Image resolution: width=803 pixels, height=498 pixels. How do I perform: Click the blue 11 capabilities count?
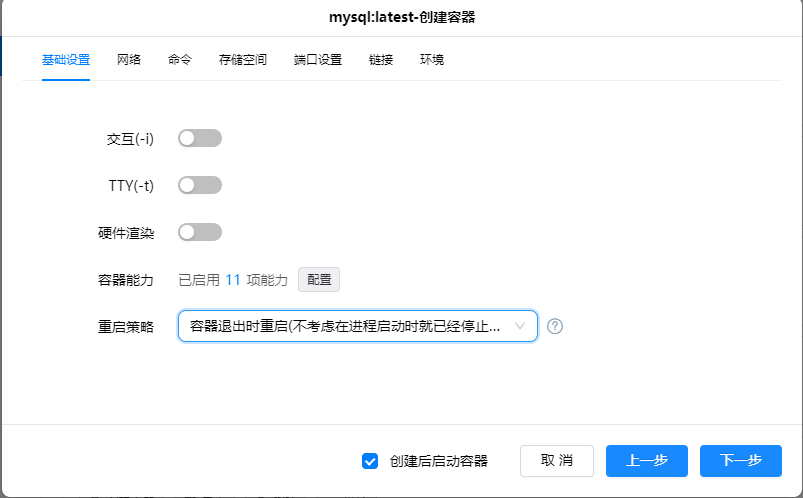pyautogui.click(x=233, y=280)
